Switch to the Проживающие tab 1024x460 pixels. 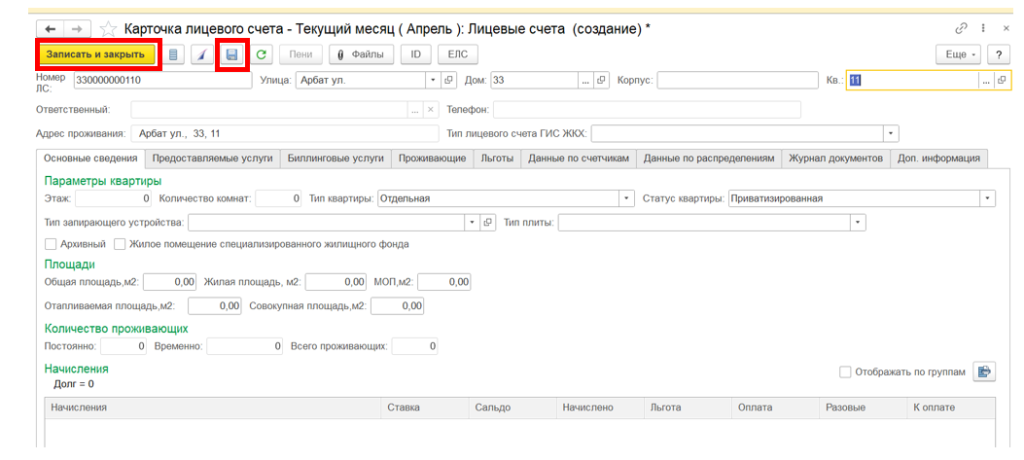coord(432,158)
